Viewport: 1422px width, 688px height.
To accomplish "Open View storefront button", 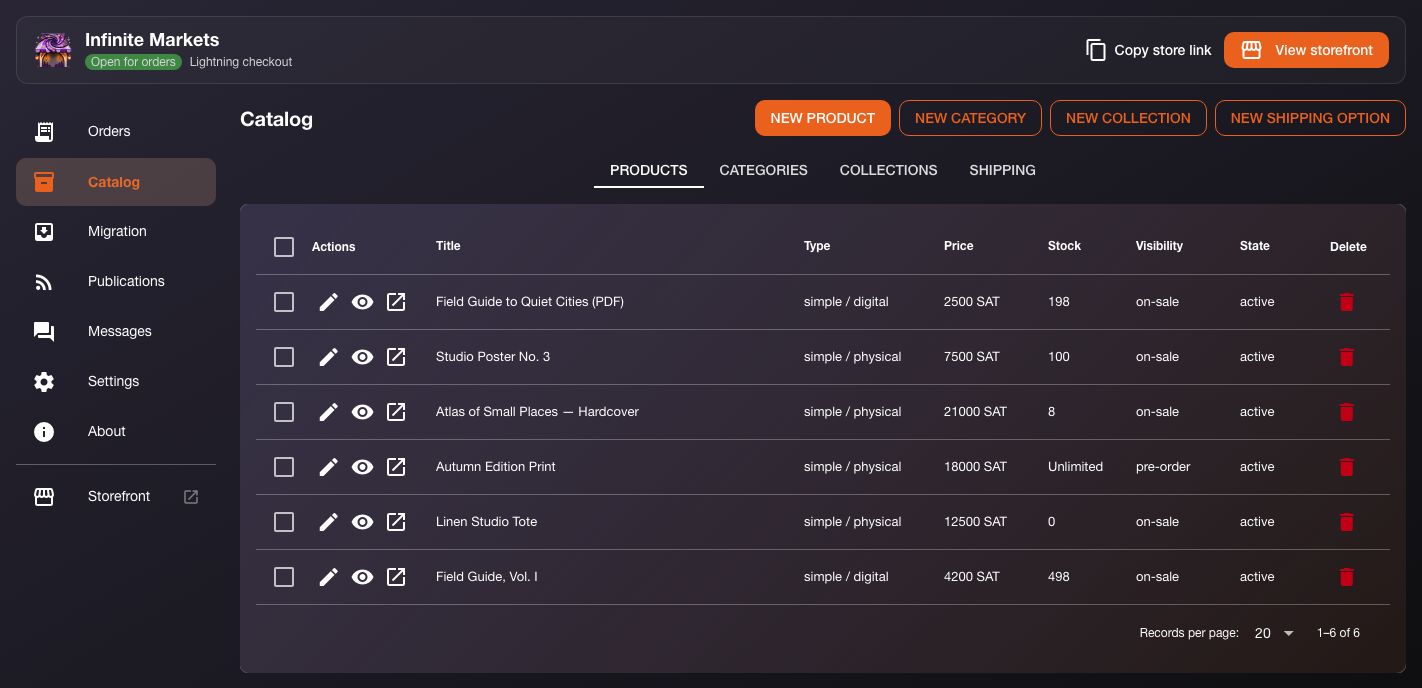I will click(1306, 50).
